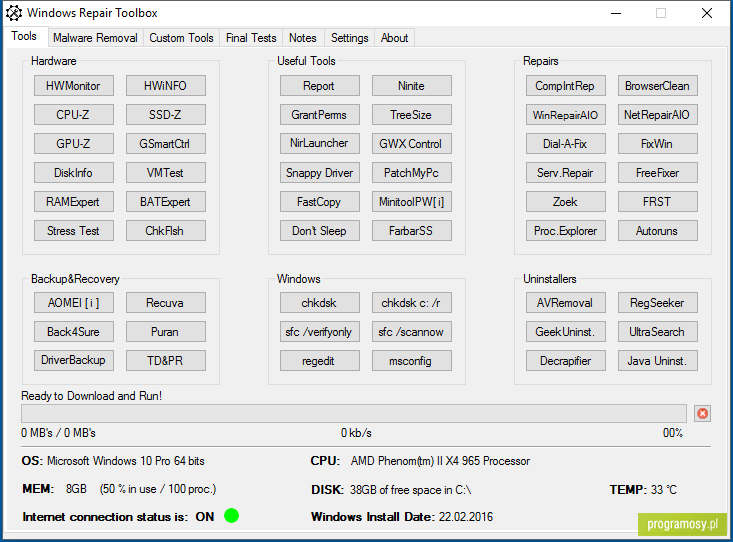Run BrowserClean
Viewport: 733px width, 542px height.
pos(658,86)
